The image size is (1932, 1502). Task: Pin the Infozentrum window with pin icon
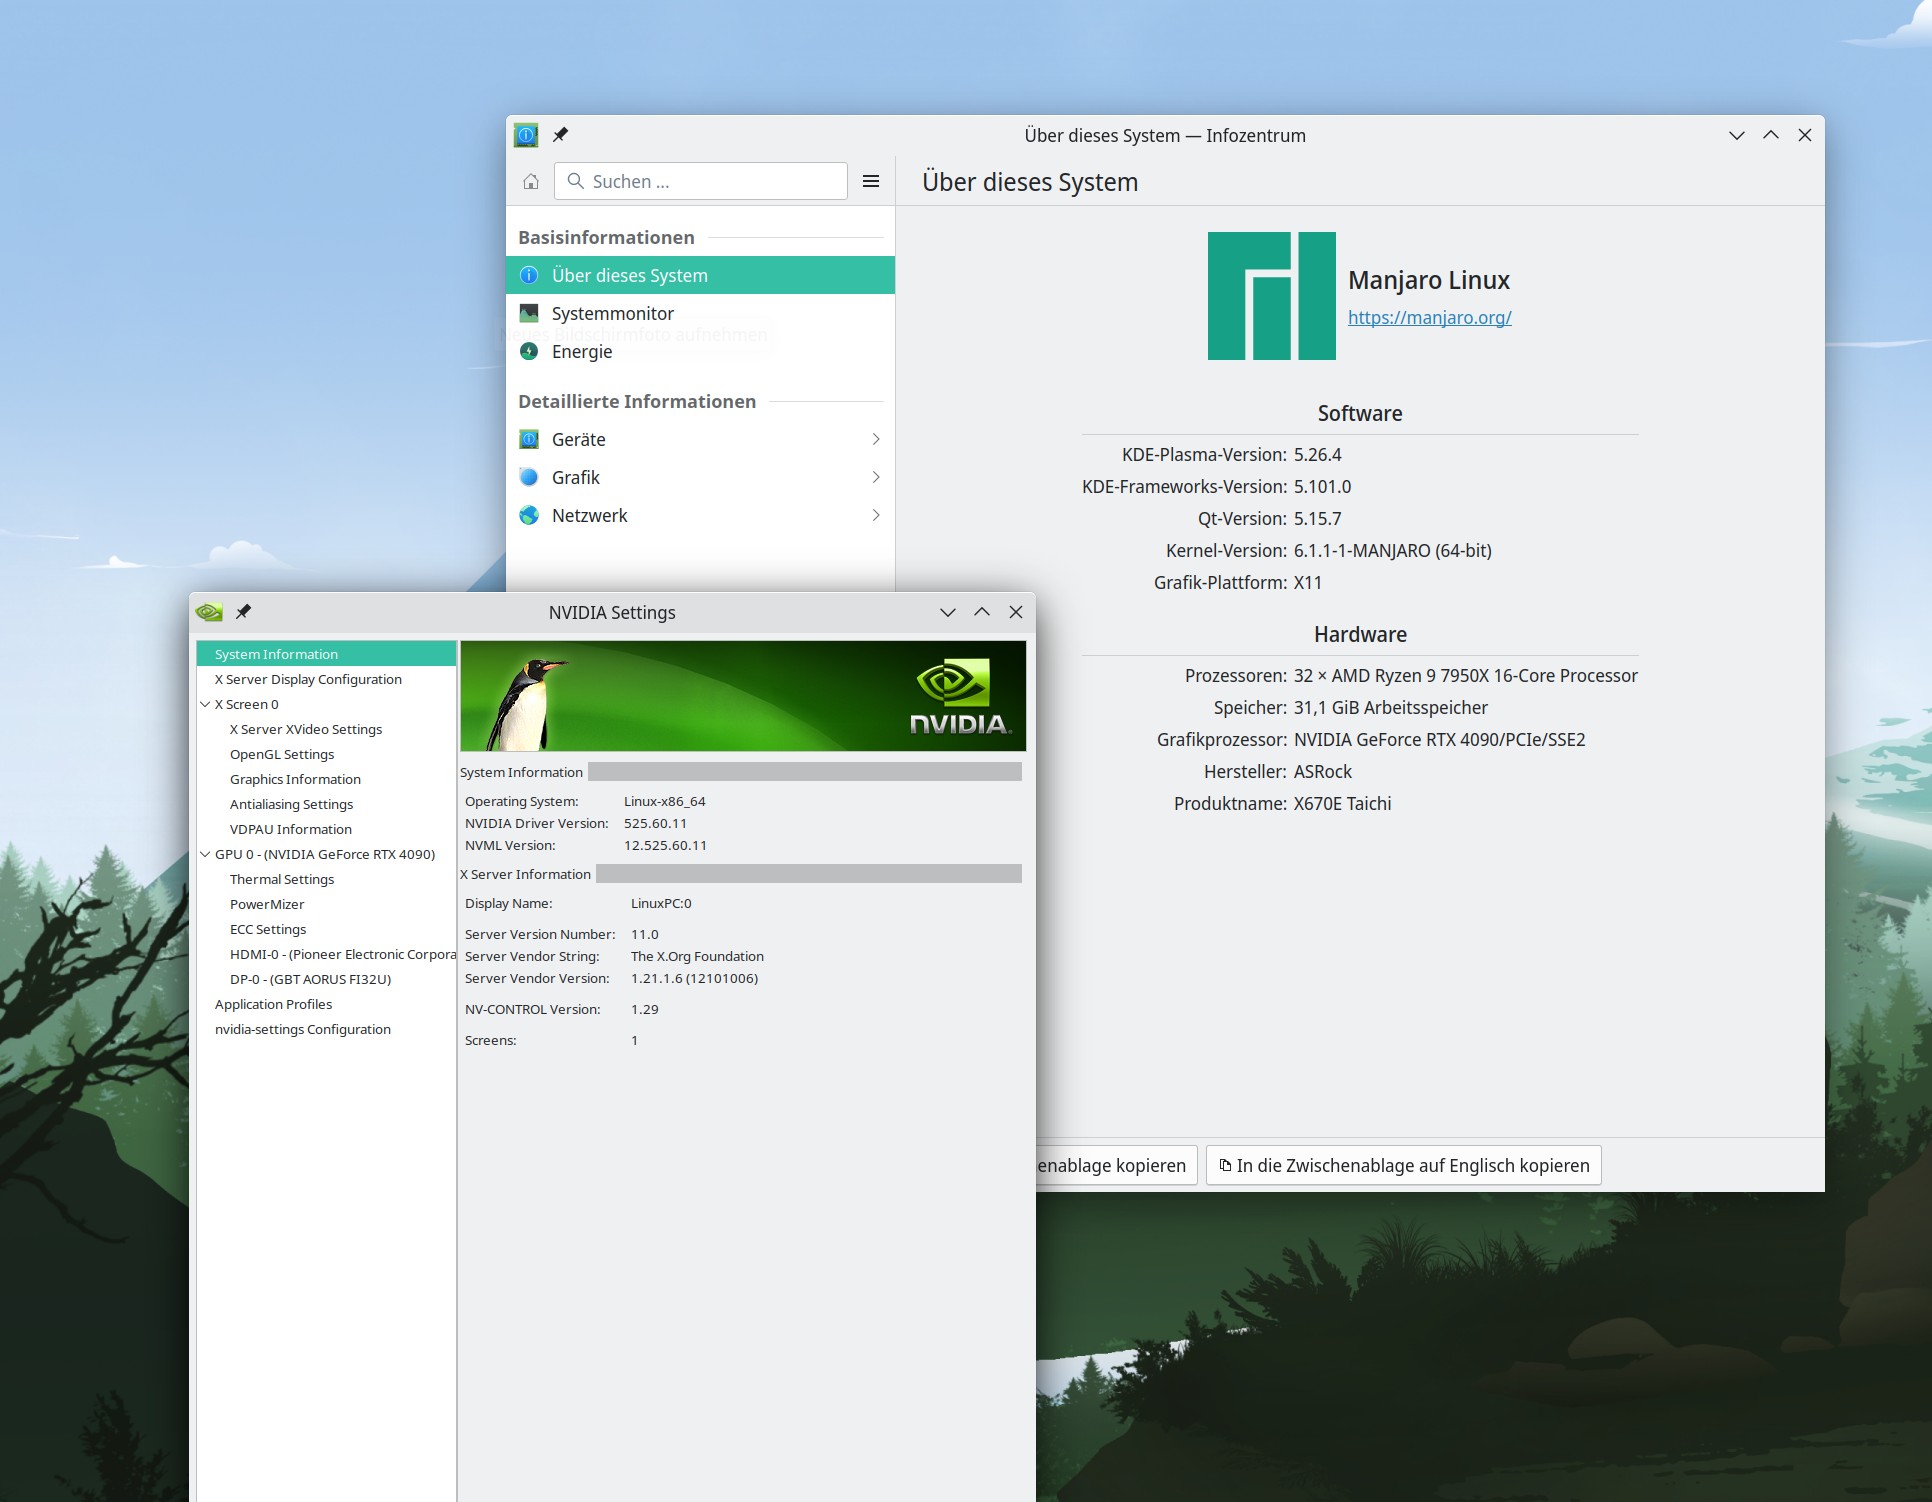560,135
